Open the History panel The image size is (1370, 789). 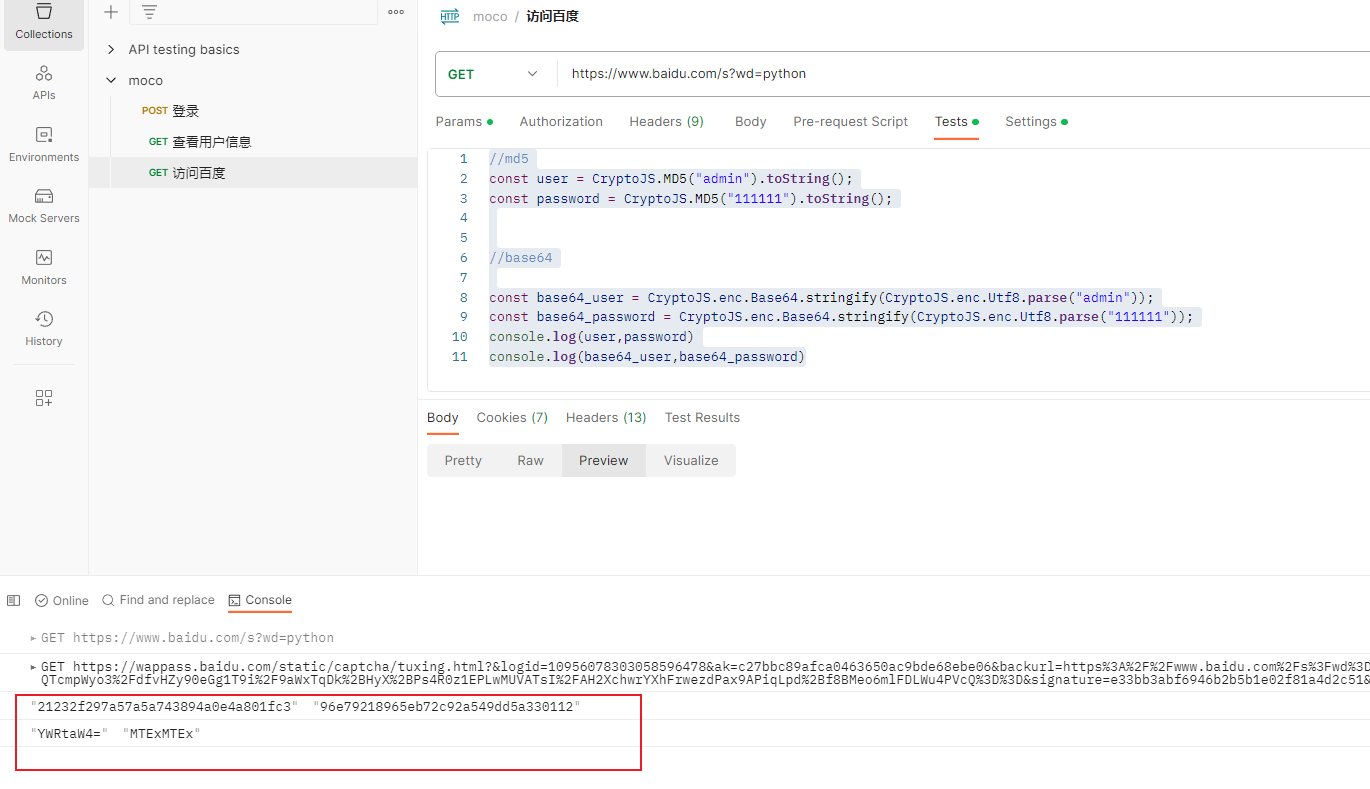(43, 329)
